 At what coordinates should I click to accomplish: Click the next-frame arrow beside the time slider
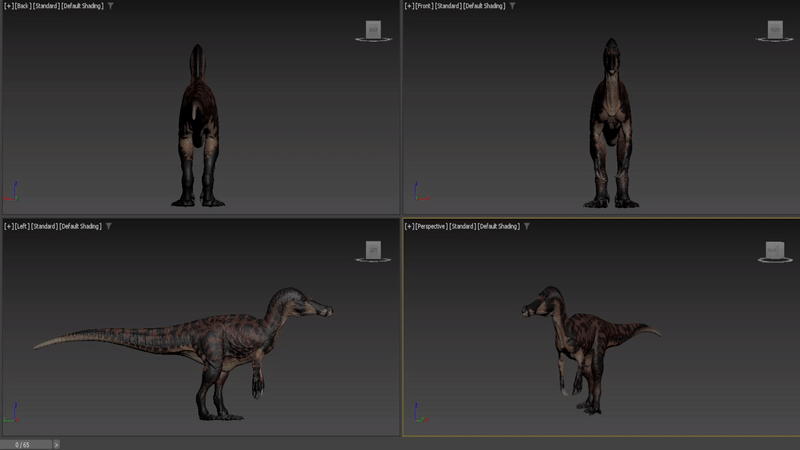click(56, 445)
